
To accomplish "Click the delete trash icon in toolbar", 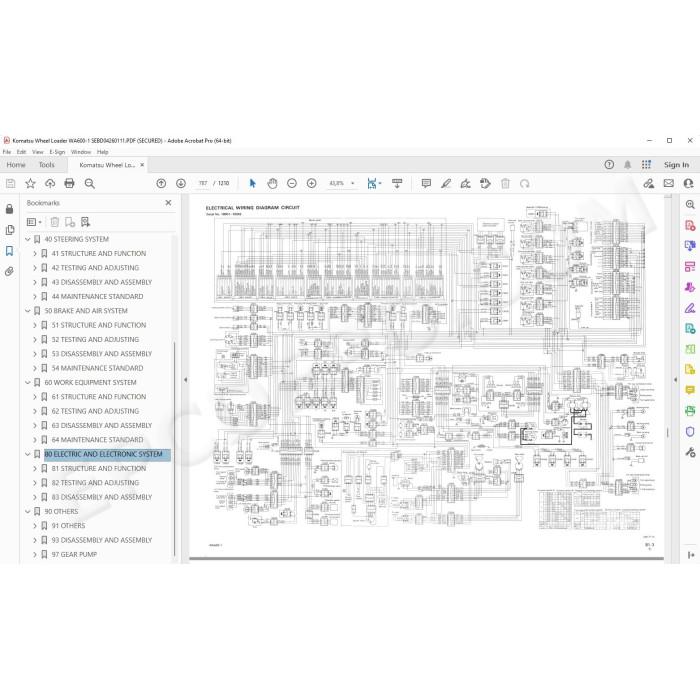I will (505, 183).
